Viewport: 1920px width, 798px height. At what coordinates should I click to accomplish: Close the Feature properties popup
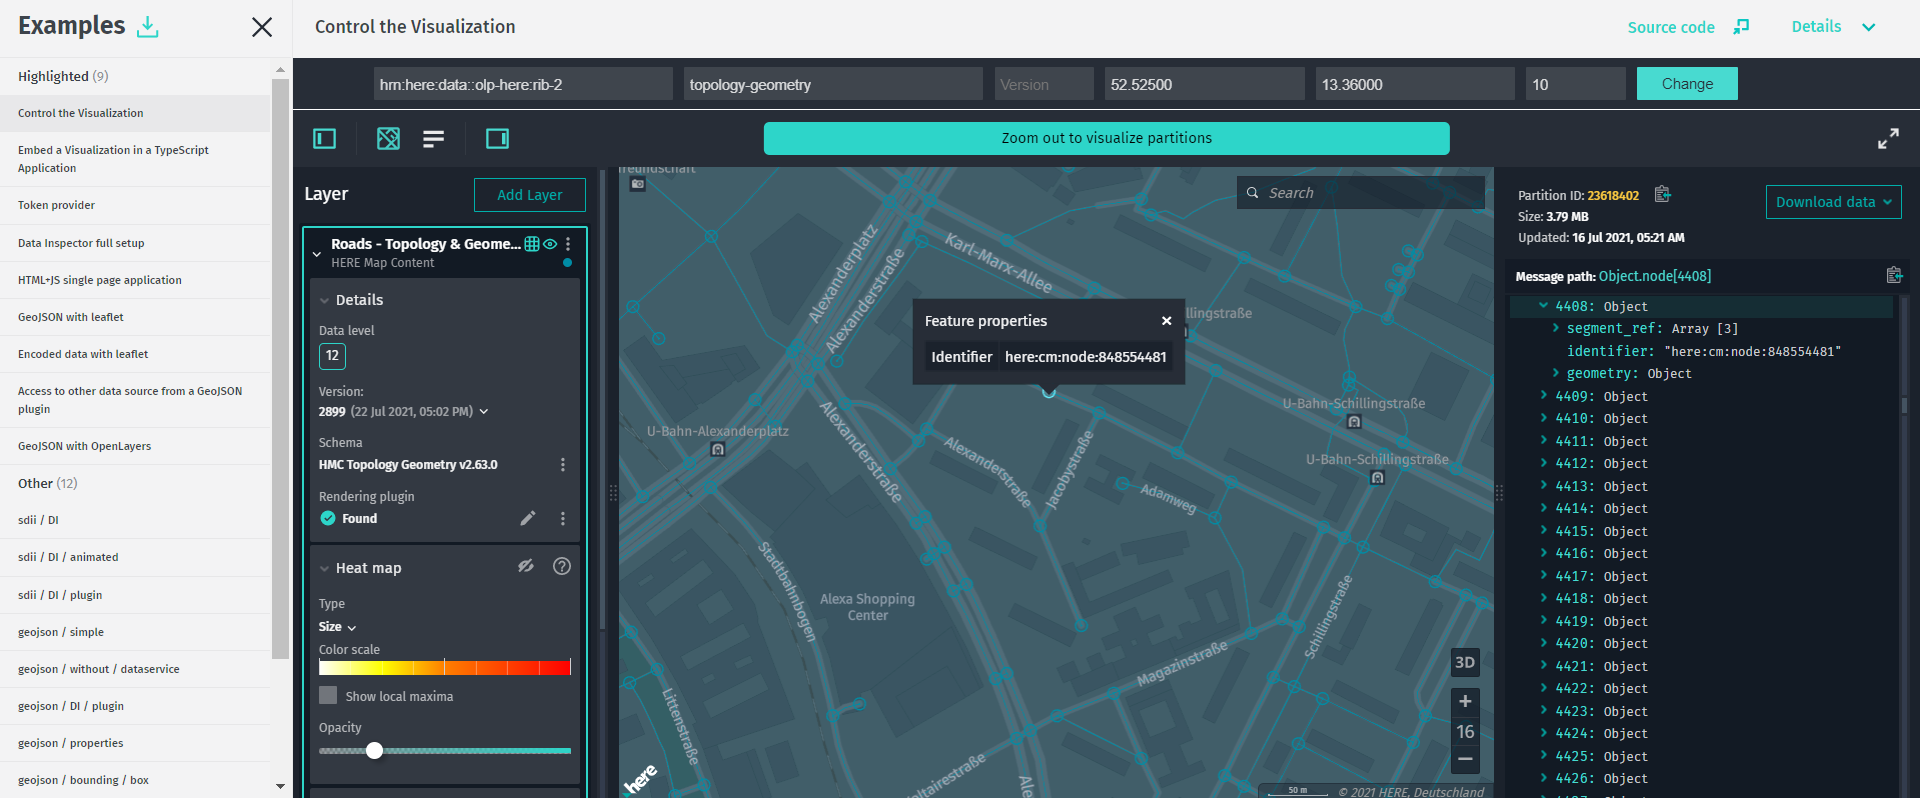1166,321
